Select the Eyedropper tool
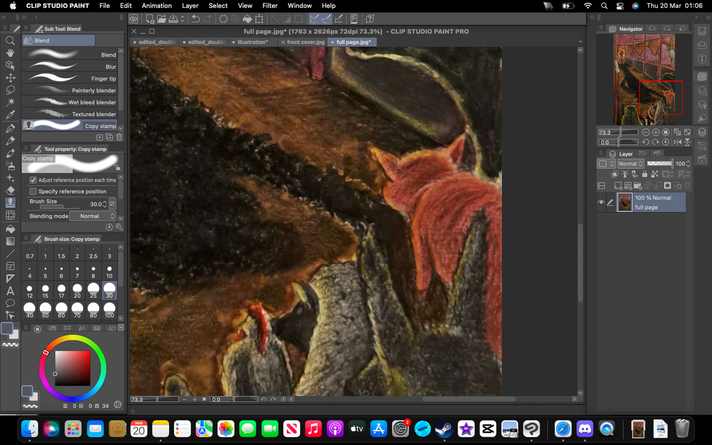 pyautogui.click(x=10, y=114)
